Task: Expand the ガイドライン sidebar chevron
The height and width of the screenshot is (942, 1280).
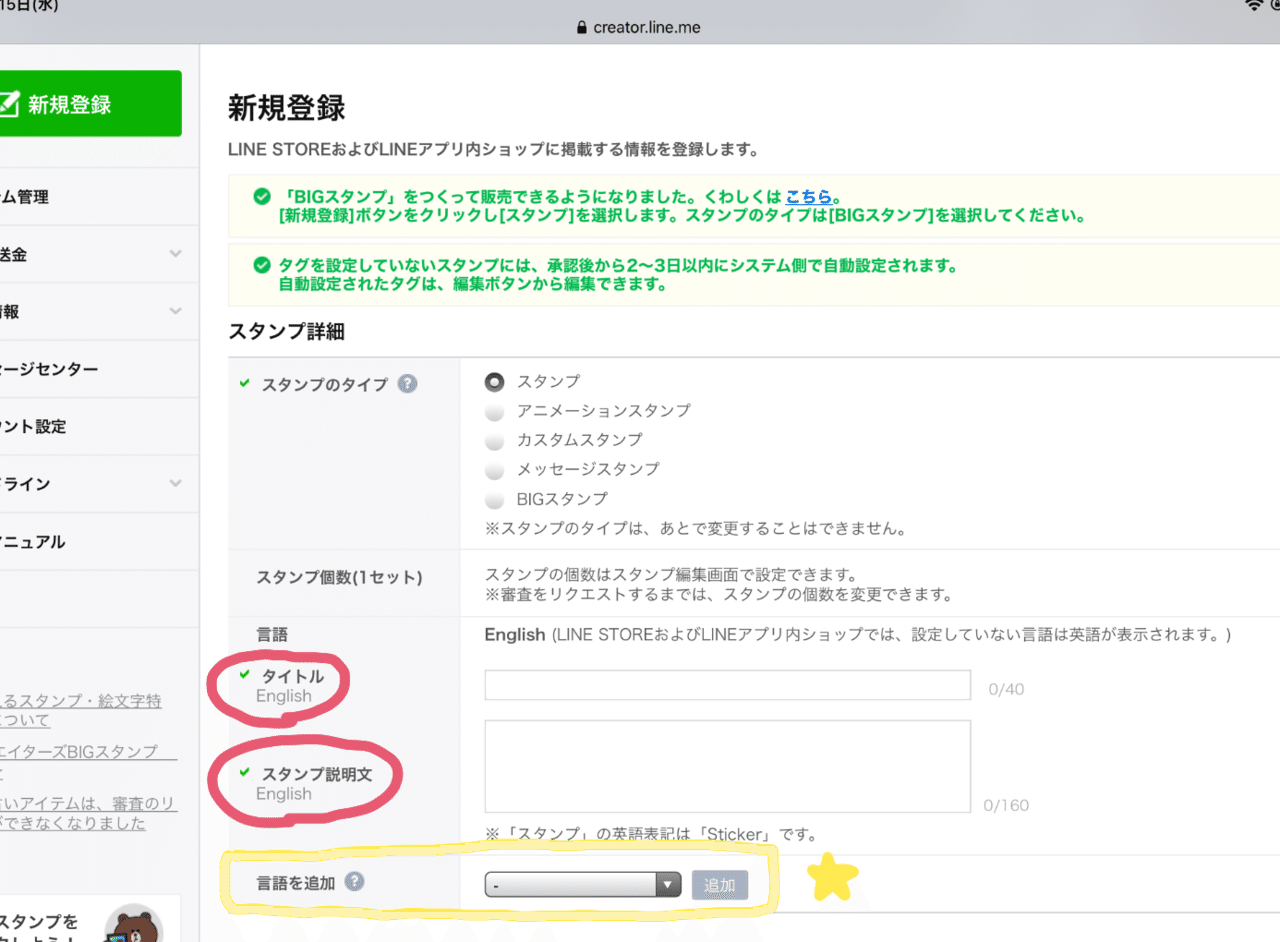Action: 176,483
